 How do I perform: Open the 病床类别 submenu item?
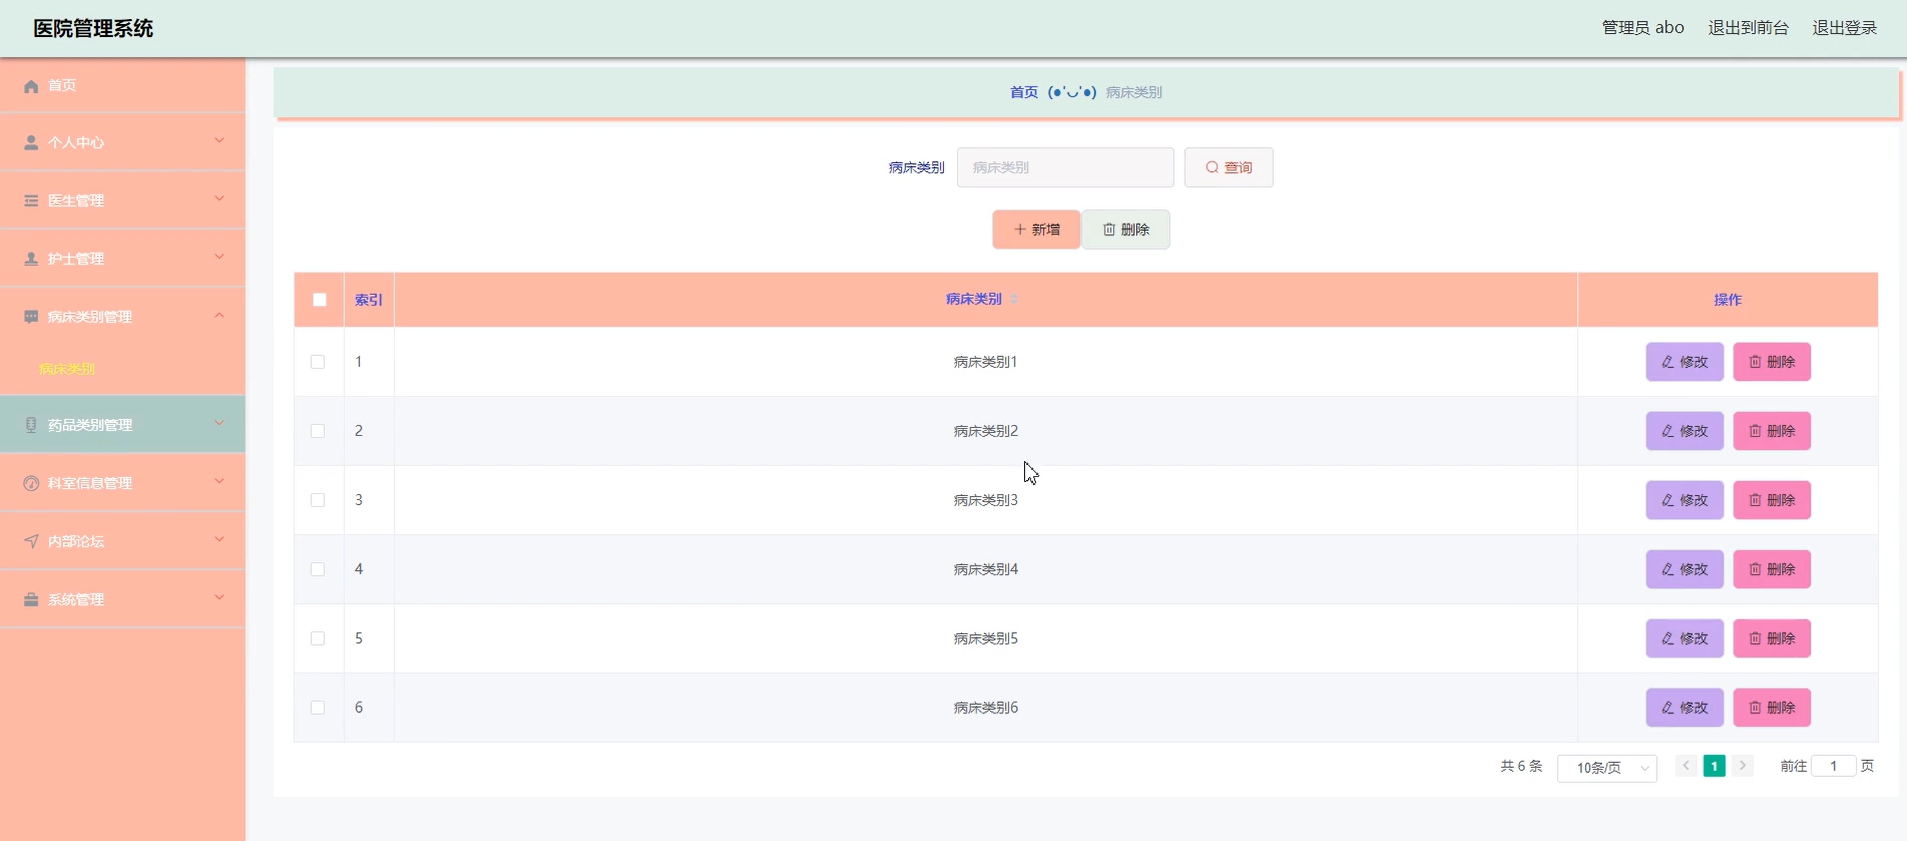coord(67,369)
